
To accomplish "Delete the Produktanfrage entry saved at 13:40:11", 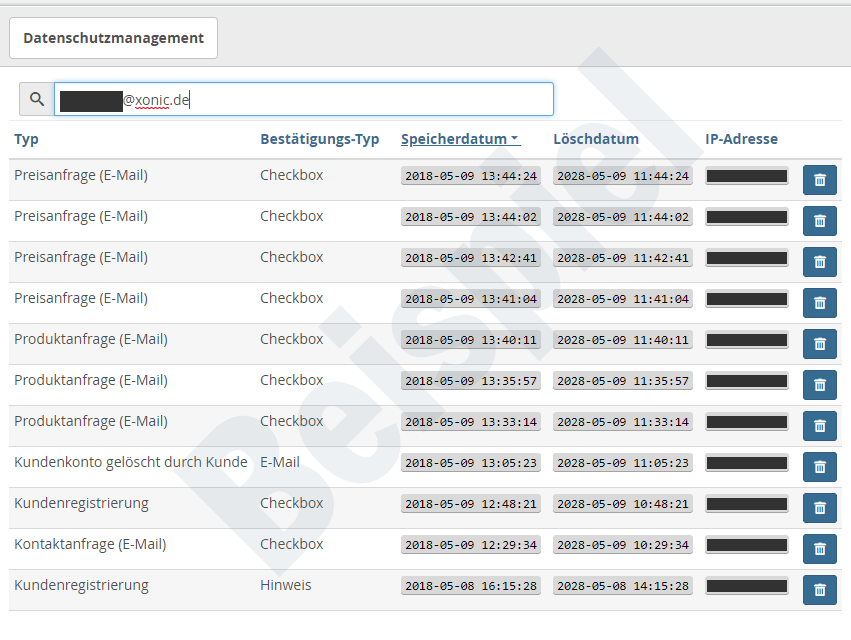I will (820, 344).
